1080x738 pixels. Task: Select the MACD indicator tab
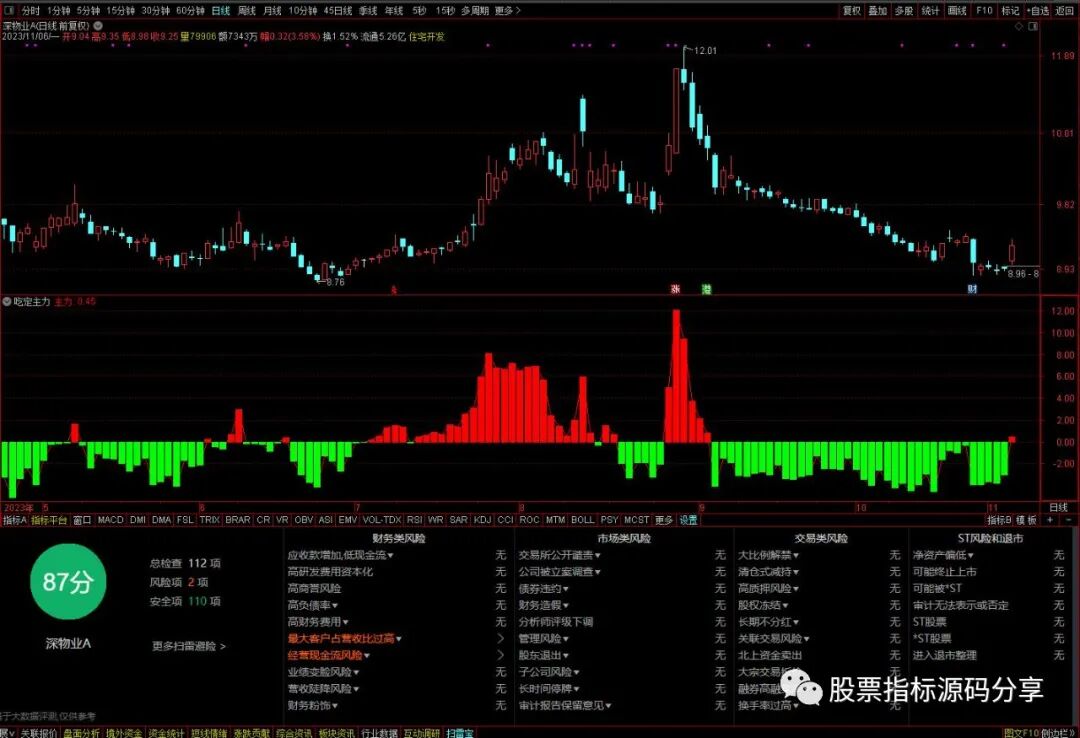coord(110,520)
